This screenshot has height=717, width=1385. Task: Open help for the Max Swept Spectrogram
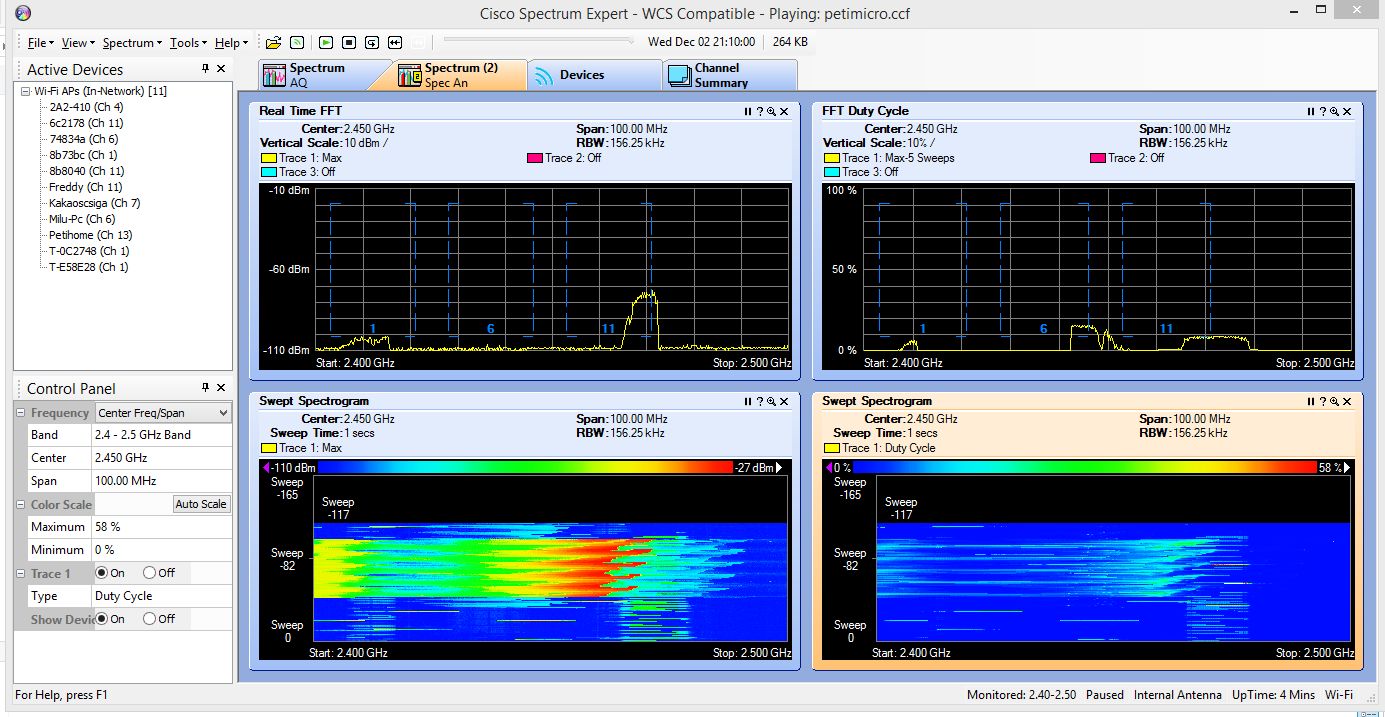pos(760,401)
